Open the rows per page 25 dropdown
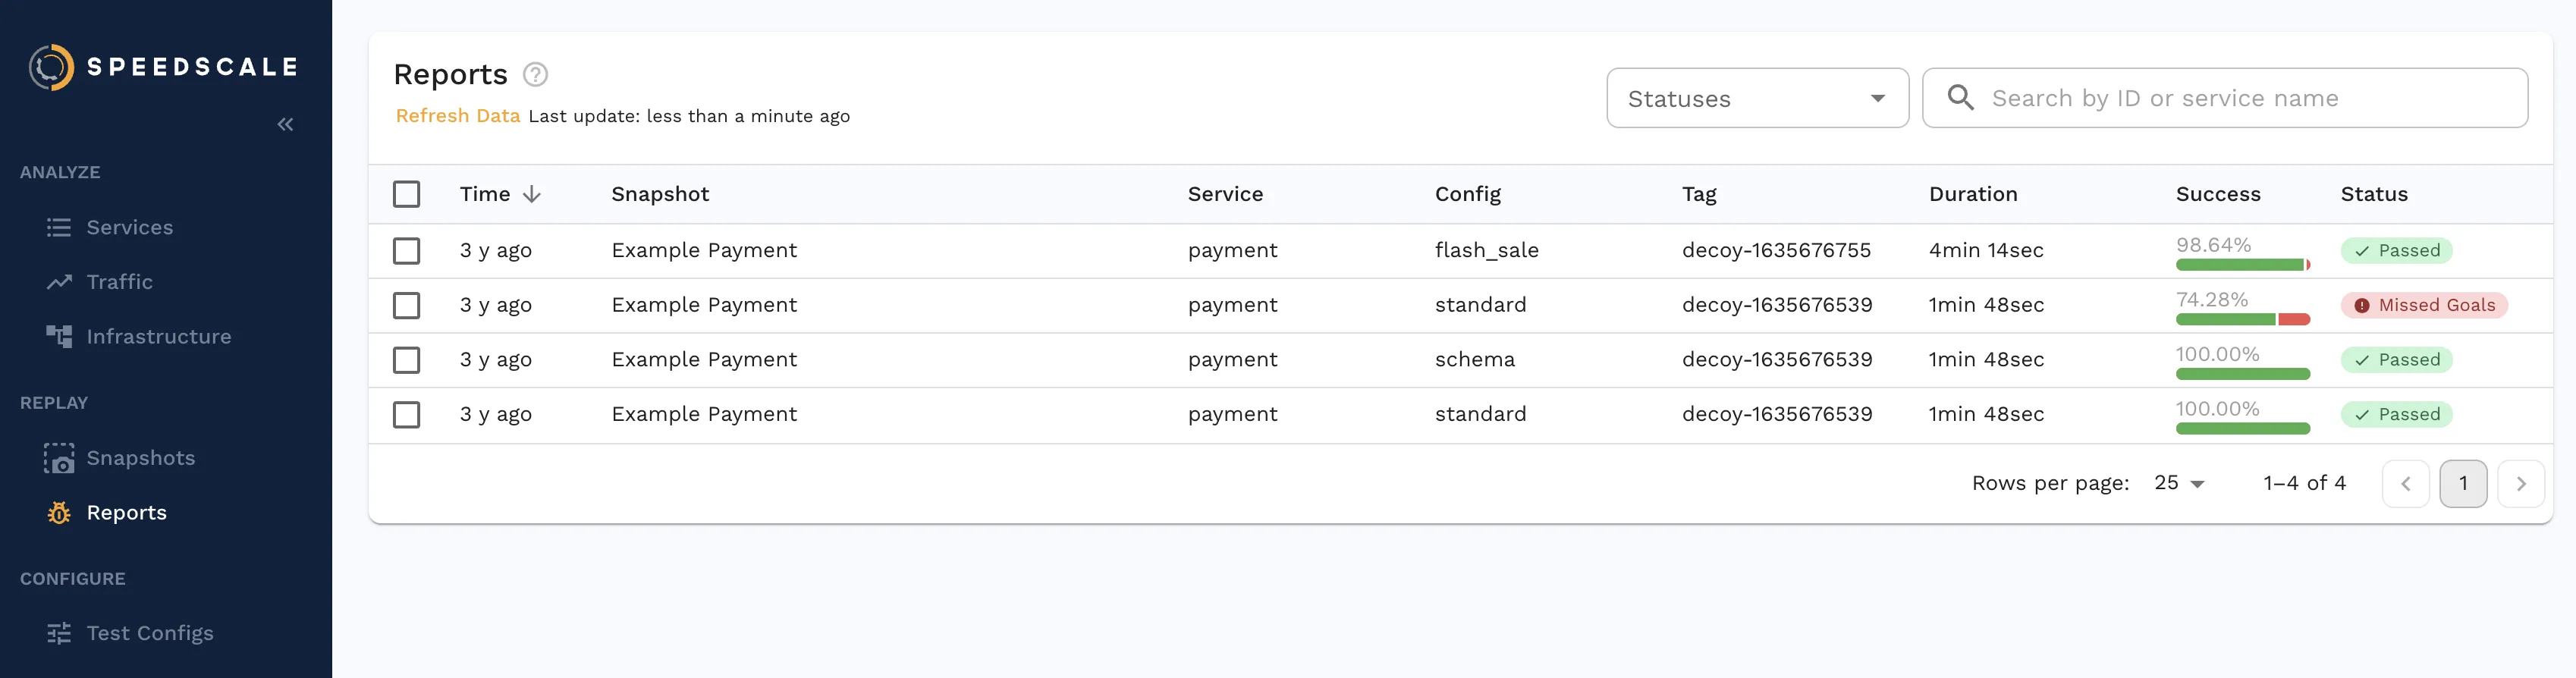The width and height of the screenshot is (2576, 678). click(2179, 483)
